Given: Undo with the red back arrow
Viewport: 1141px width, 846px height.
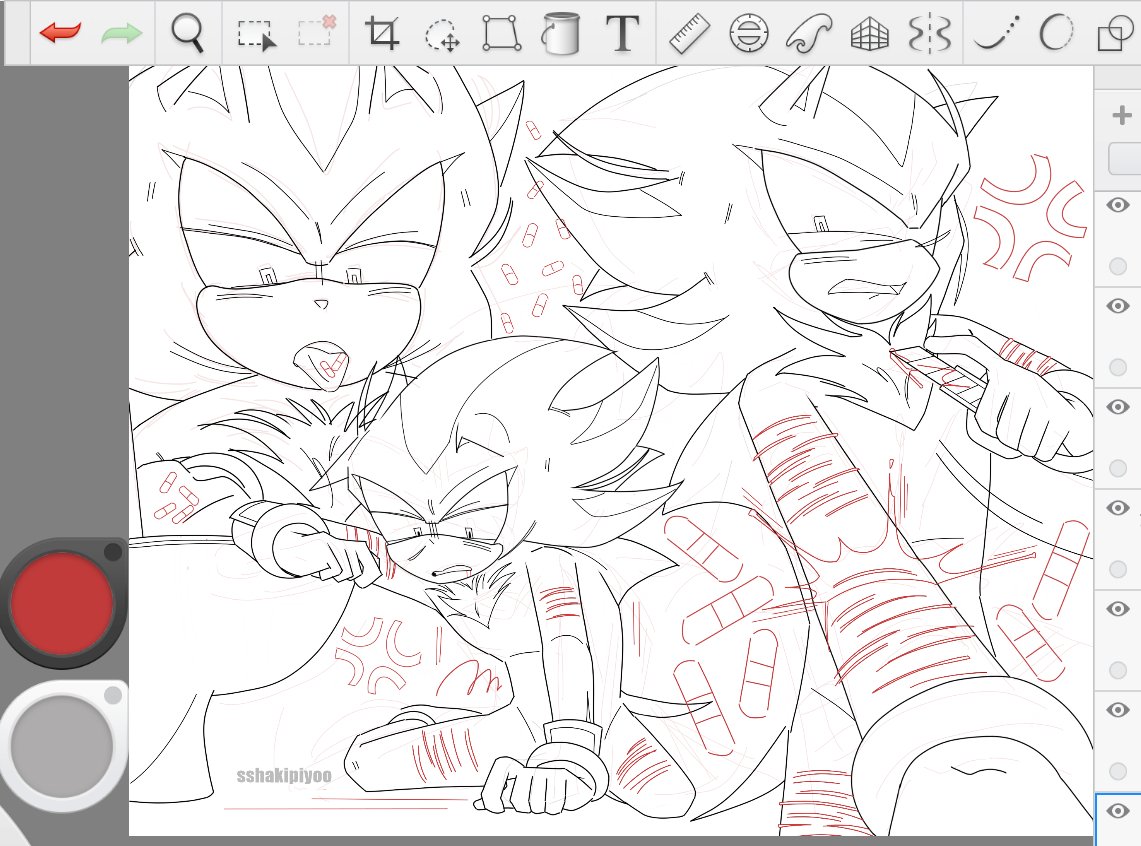Looking at the screenshot, I should point(60,33).
